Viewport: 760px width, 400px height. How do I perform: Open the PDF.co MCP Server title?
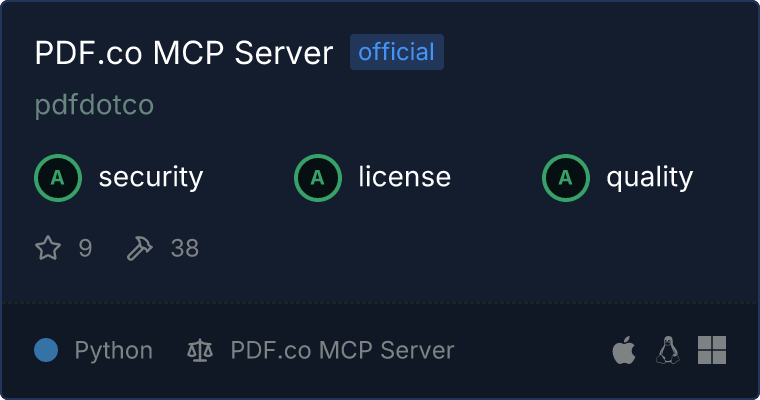coord(184,52)
